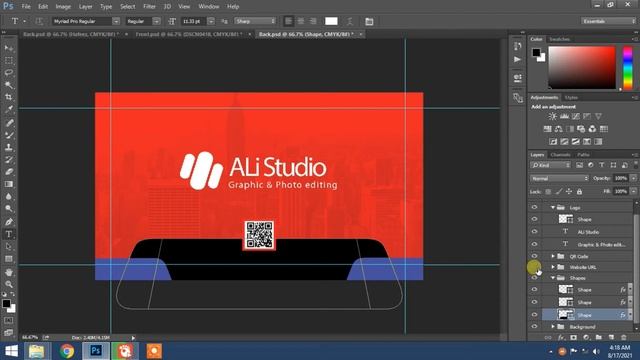Select the Brush tool
The width and height of the screenshot is (640, 360).
[9, 135]
